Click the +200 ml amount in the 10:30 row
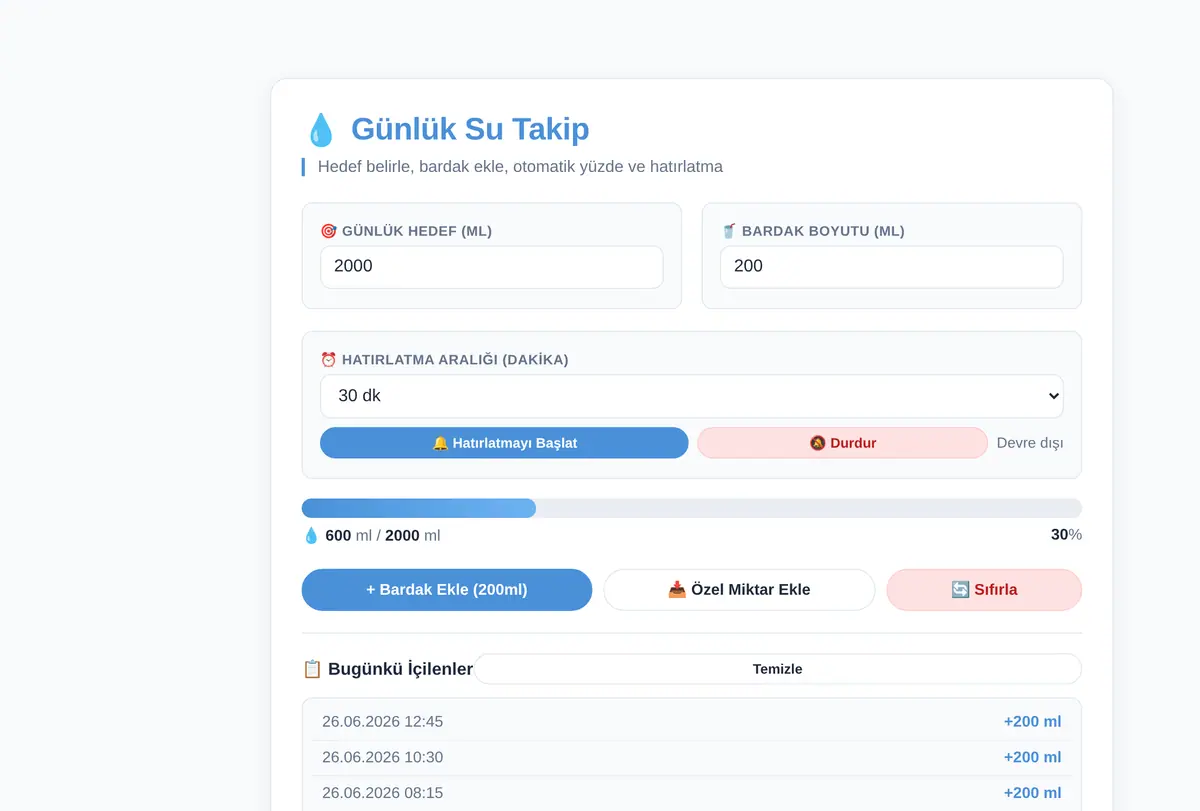 (1033, 758)
